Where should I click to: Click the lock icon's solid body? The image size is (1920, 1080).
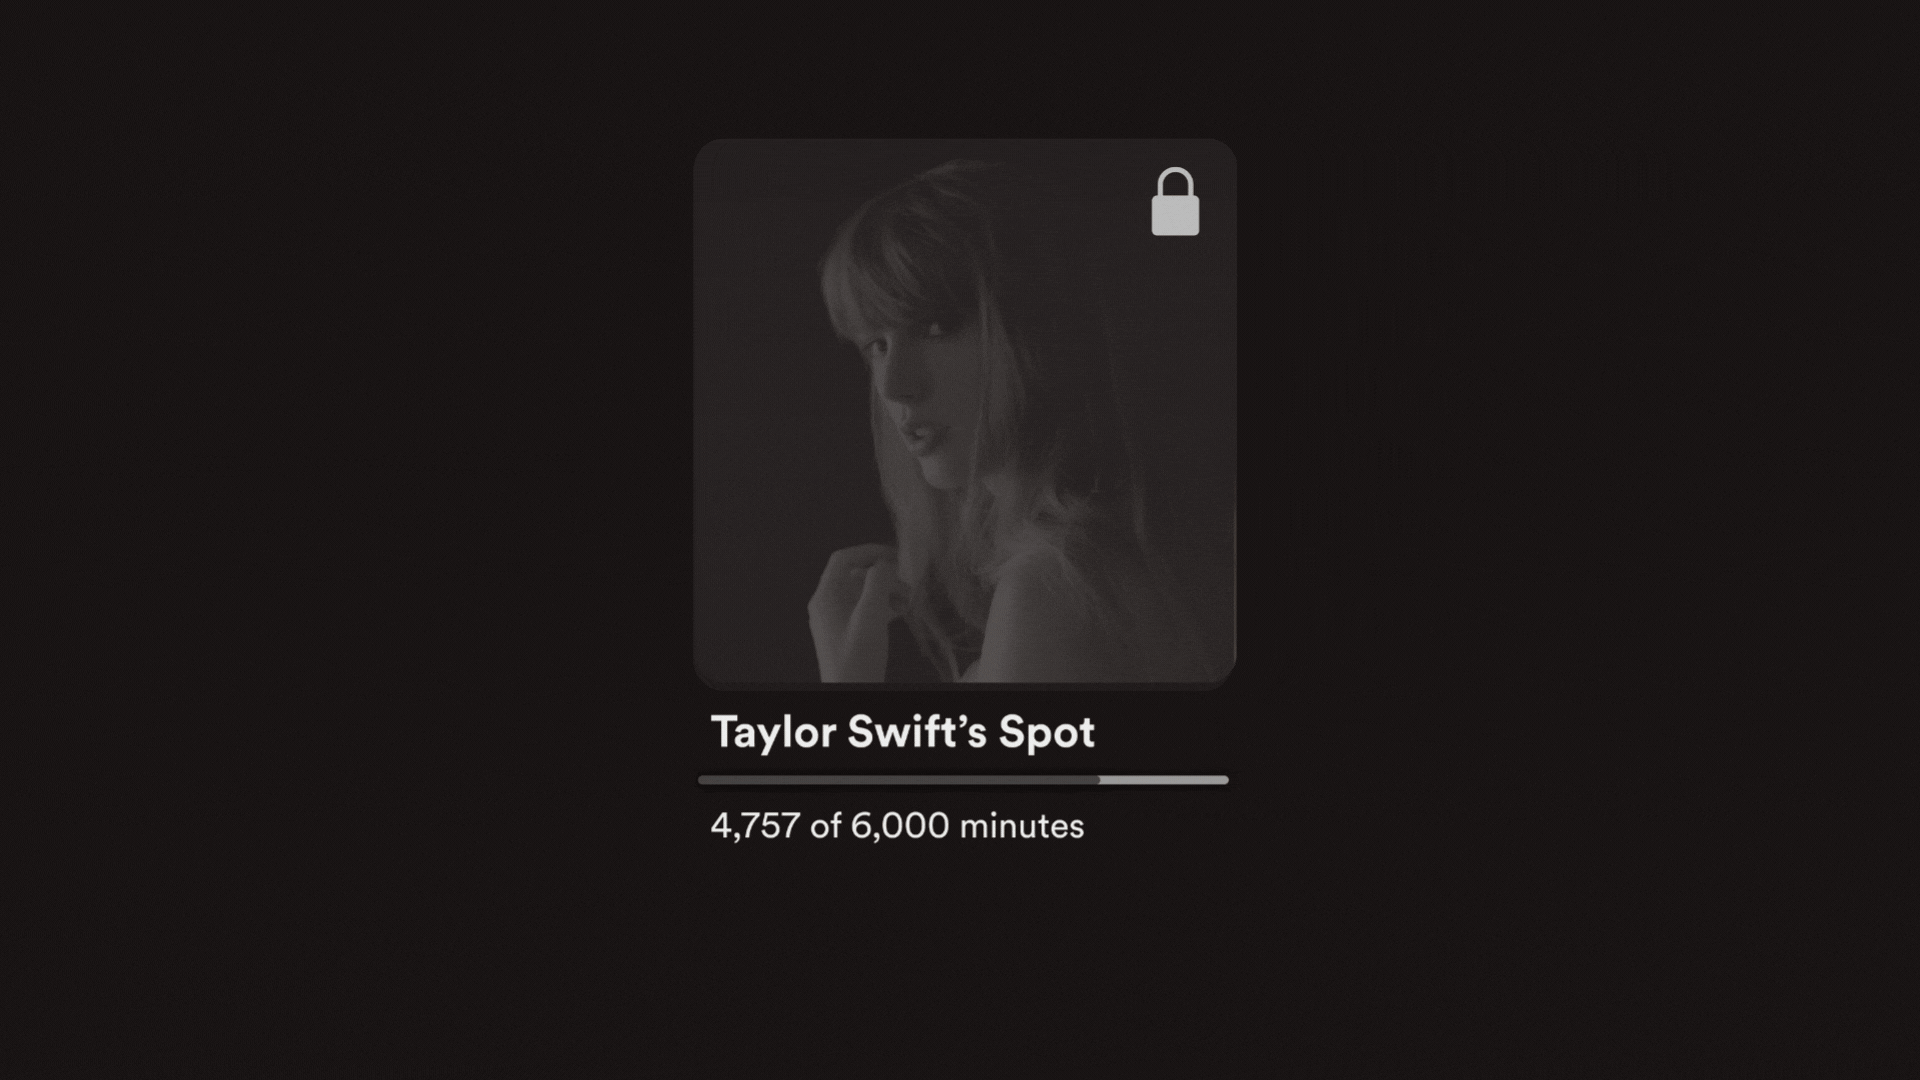pos(1175,218)
